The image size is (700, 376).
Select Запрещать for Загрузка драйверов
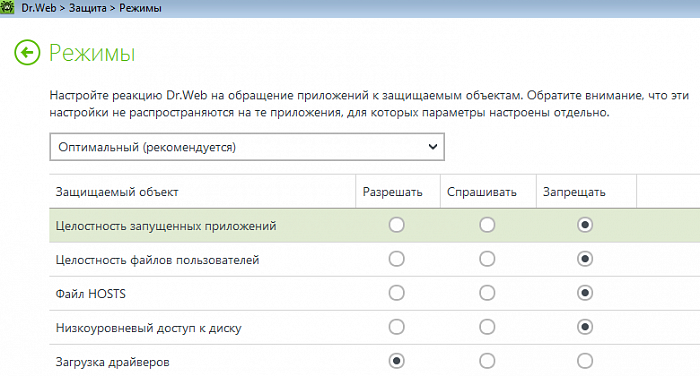[x=585, y=361]
